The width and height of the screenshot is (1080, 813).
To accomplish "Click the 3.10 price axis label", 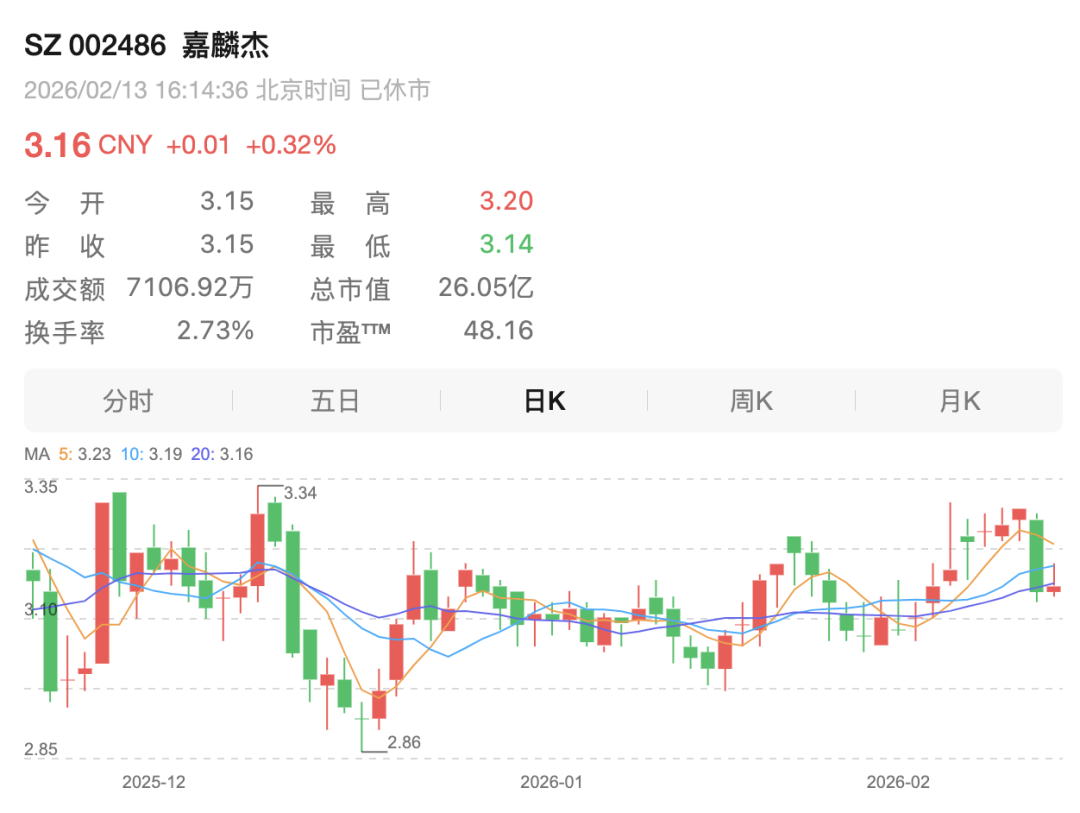I will pyautogui.click(x=41, y=610).
